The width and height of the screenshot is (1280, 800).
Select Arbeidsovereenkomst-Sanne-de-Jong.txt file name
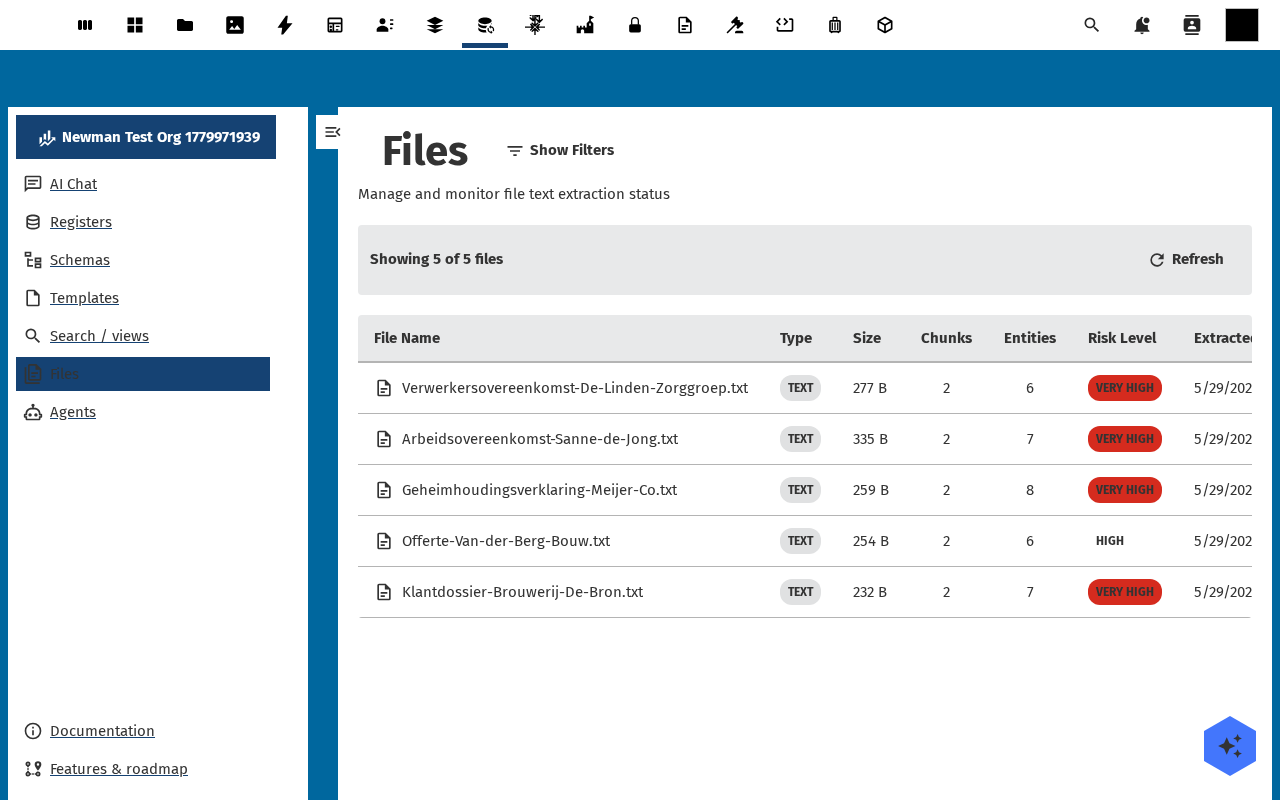click(540, 439)
